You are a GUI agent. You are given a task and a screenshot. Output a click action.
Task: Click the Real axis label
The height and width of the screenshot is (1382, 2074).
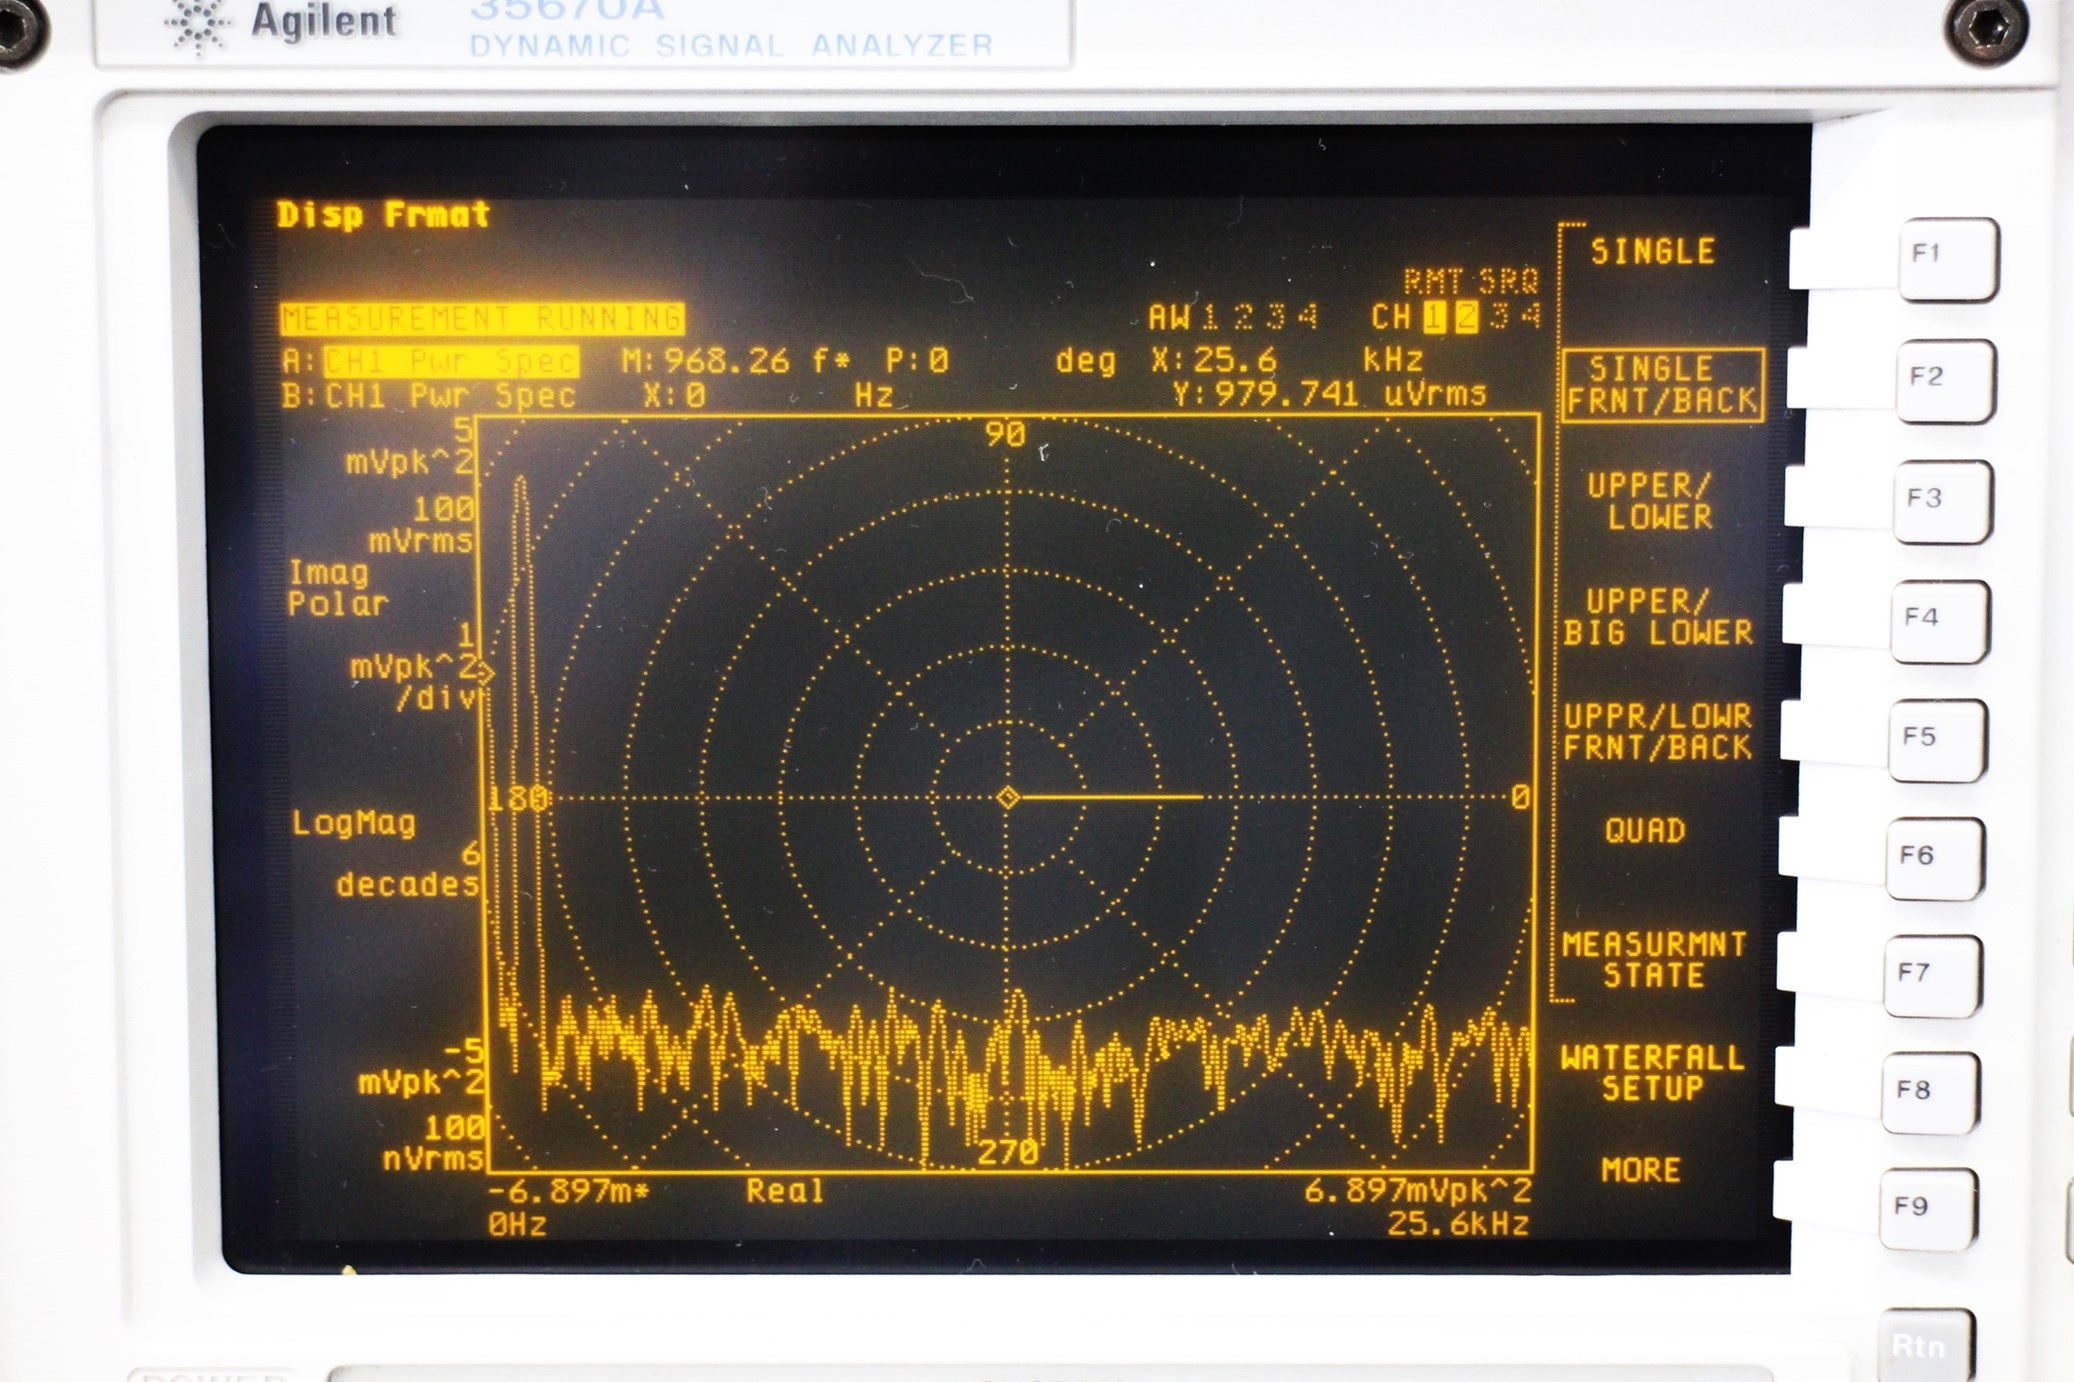(785, 1191)
